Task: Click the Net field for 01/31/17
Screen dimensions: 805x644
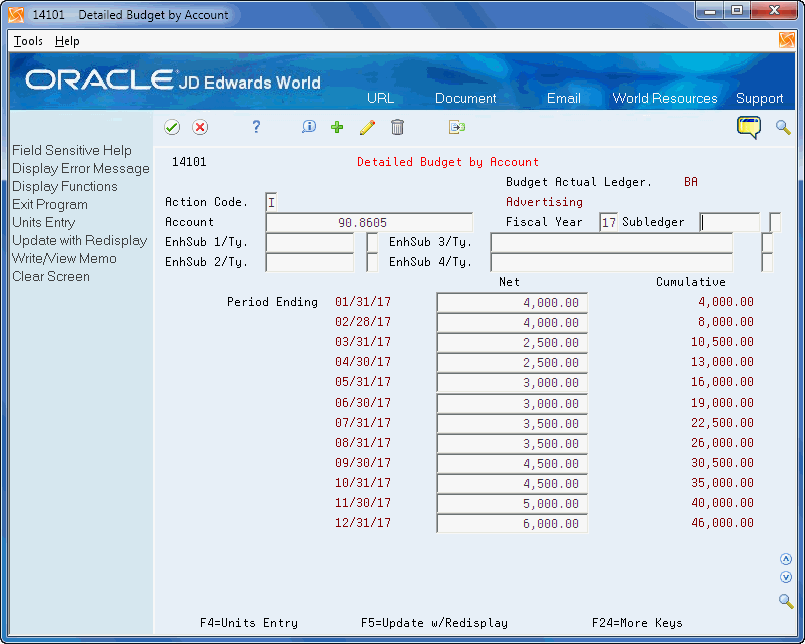Action: point(512,302)
